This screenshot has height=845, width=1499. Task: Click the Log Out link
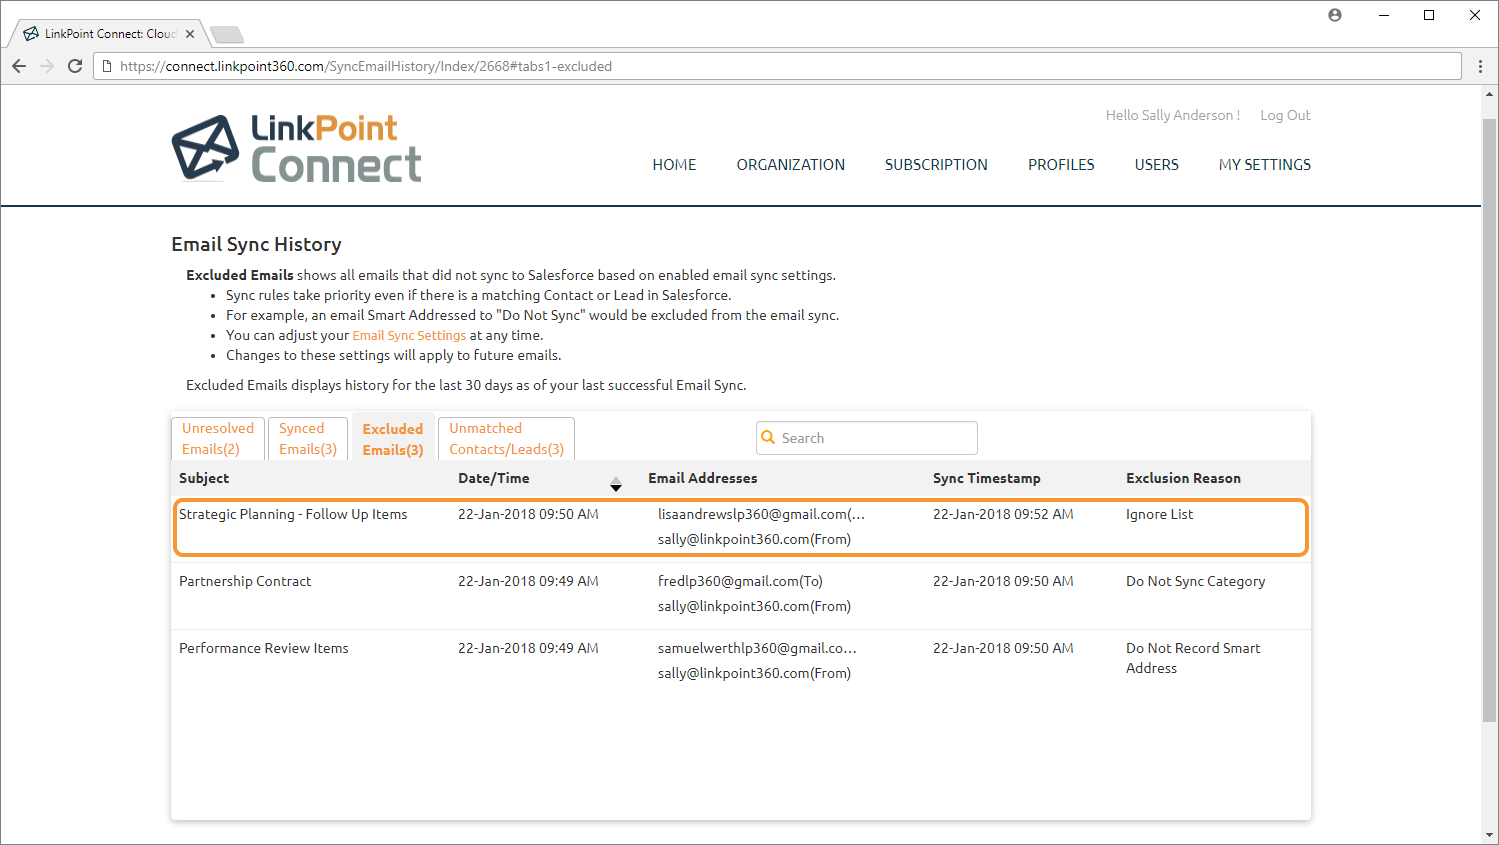pos(1285,115)
